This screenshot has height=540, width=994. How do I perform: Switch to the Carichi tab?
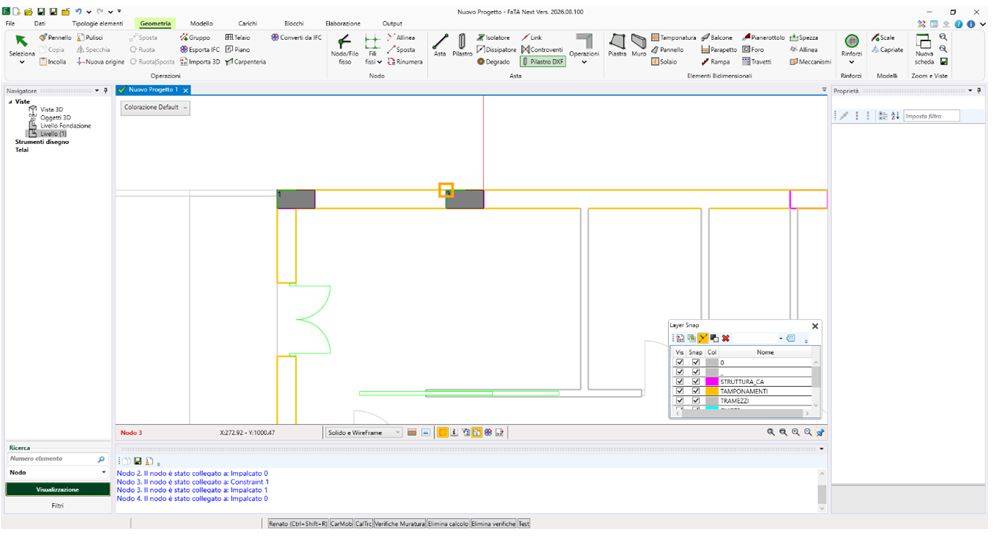(247, 23)
